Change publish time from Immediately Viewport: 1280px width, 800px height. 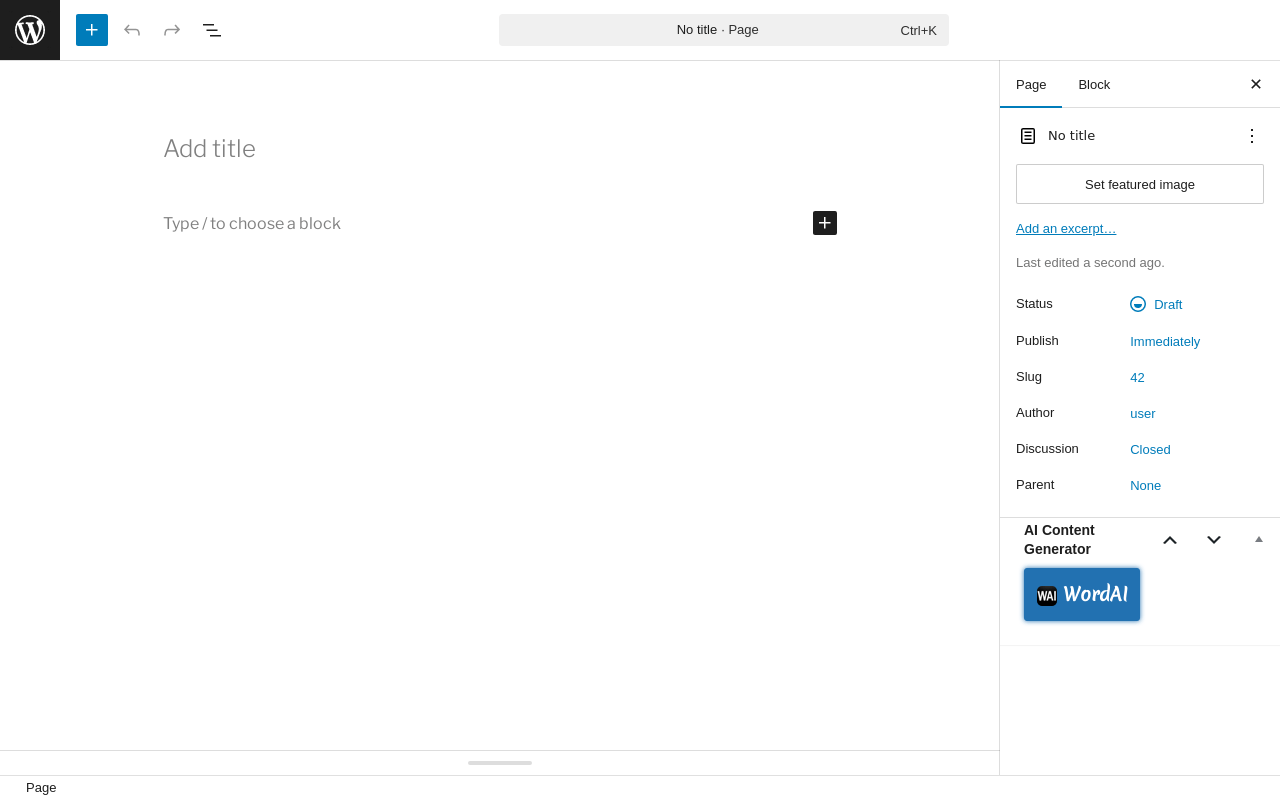click(x=1165, y=341)
